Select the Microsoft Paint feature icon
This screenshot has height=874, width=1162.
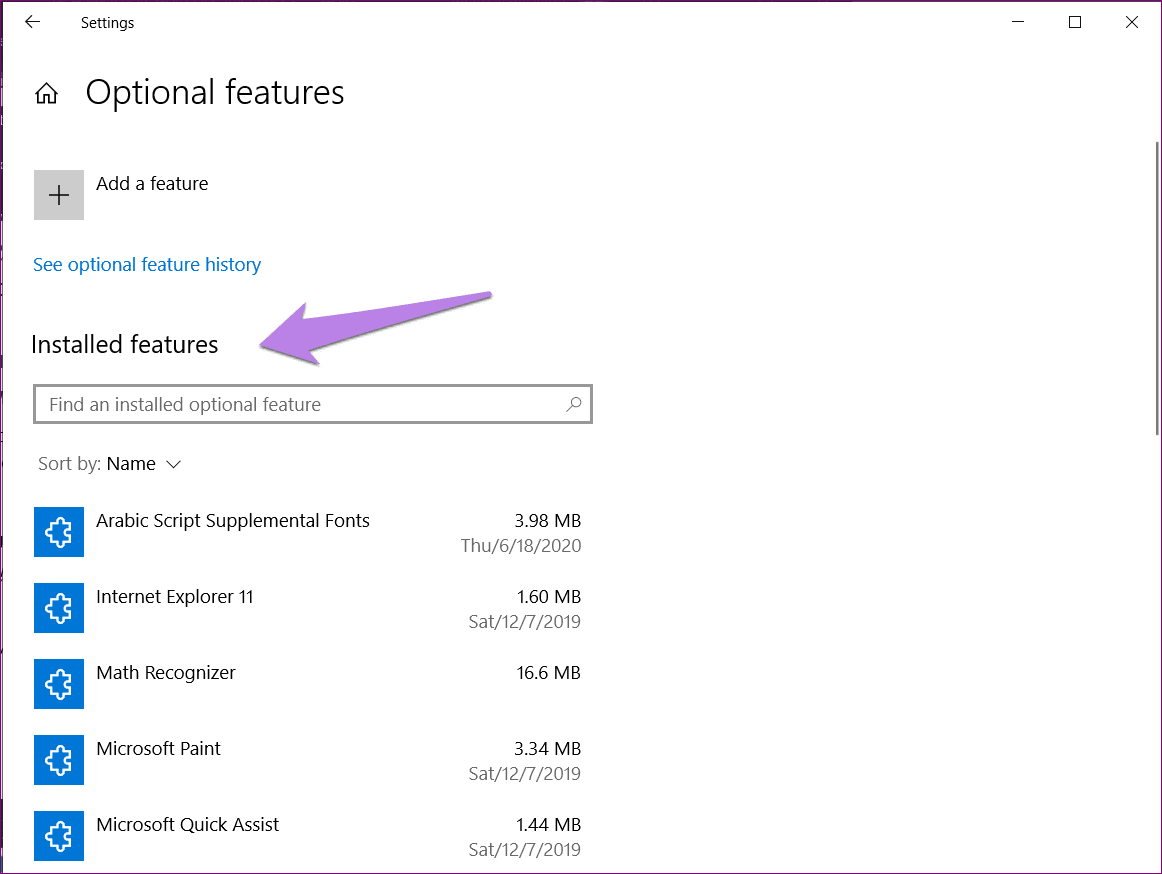[58, 760]
